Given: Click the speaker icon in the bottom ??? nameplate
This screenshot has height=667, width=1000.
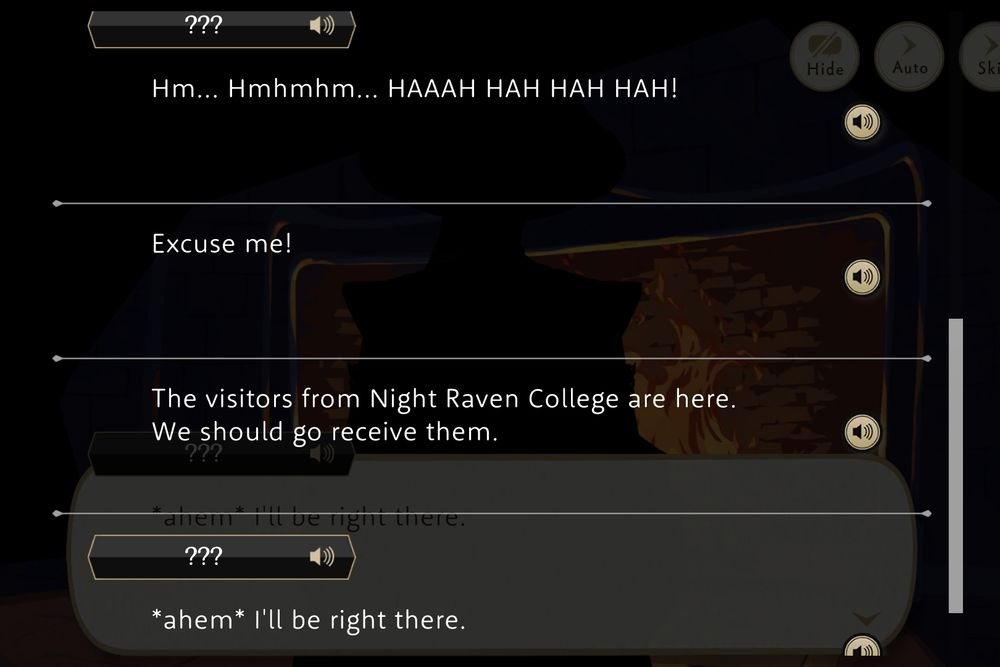Looking at the screenshot, I should tap(322, 557).
